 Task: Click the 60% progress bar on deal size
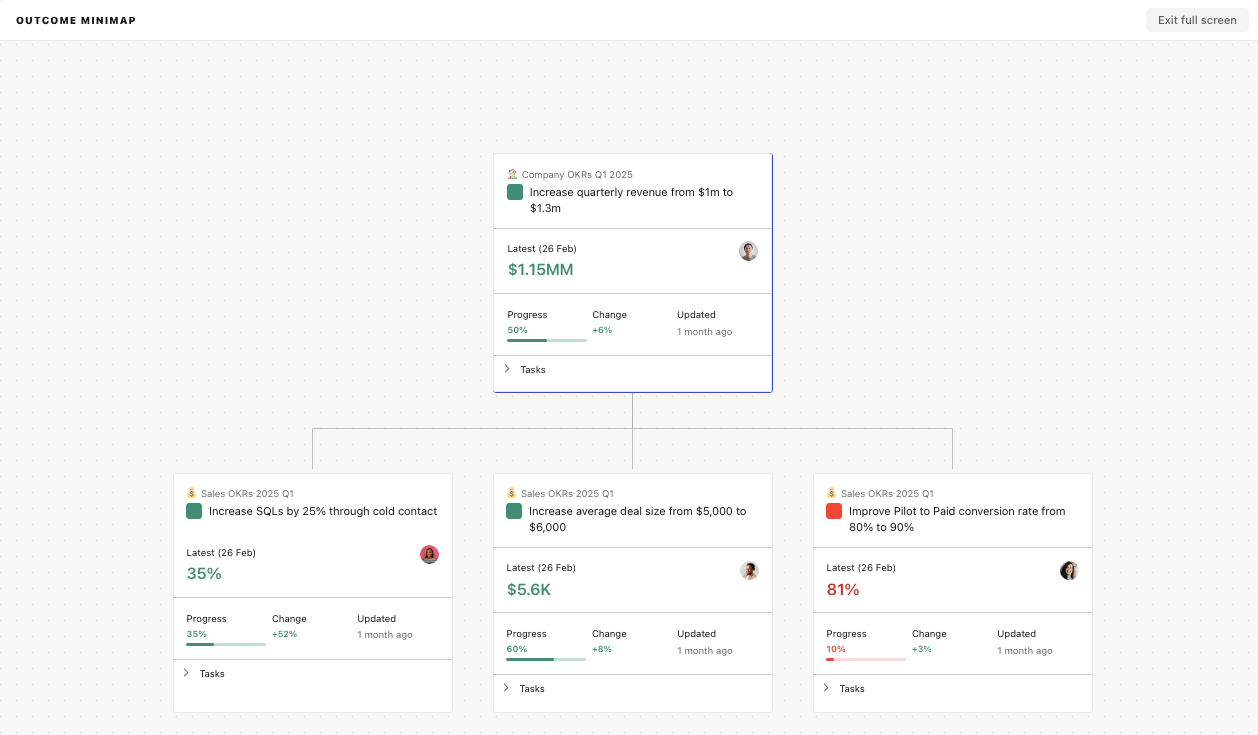pos(545,659)
